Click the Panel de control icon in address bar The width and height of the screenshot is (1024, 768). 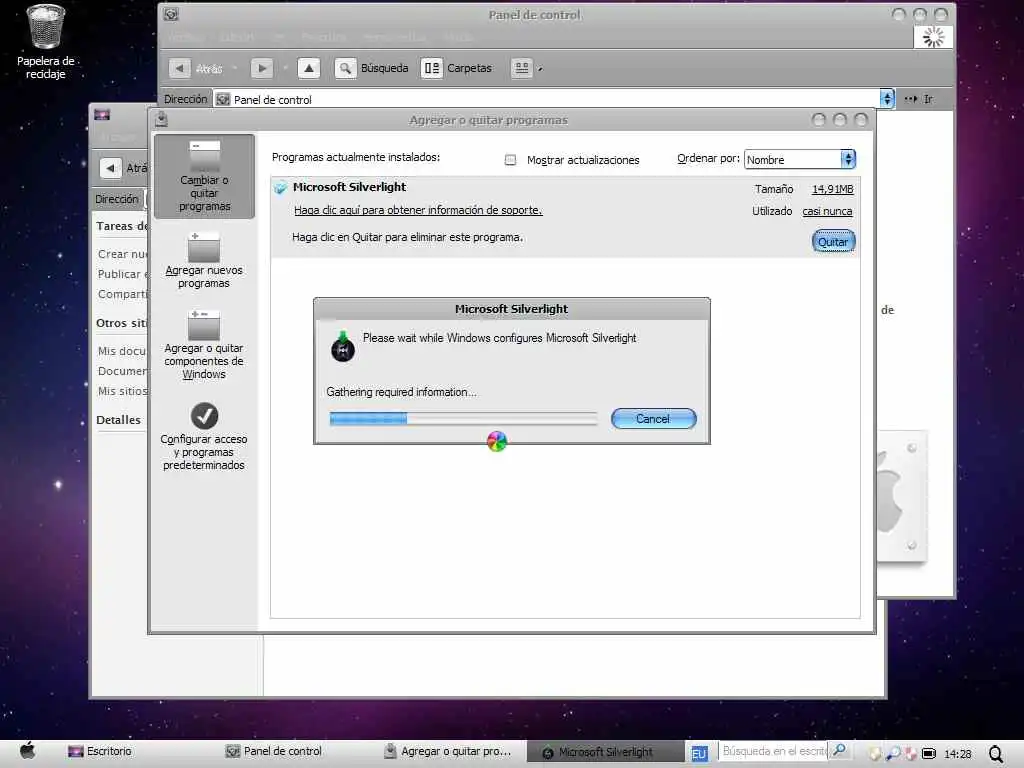[x=223, y=99]
